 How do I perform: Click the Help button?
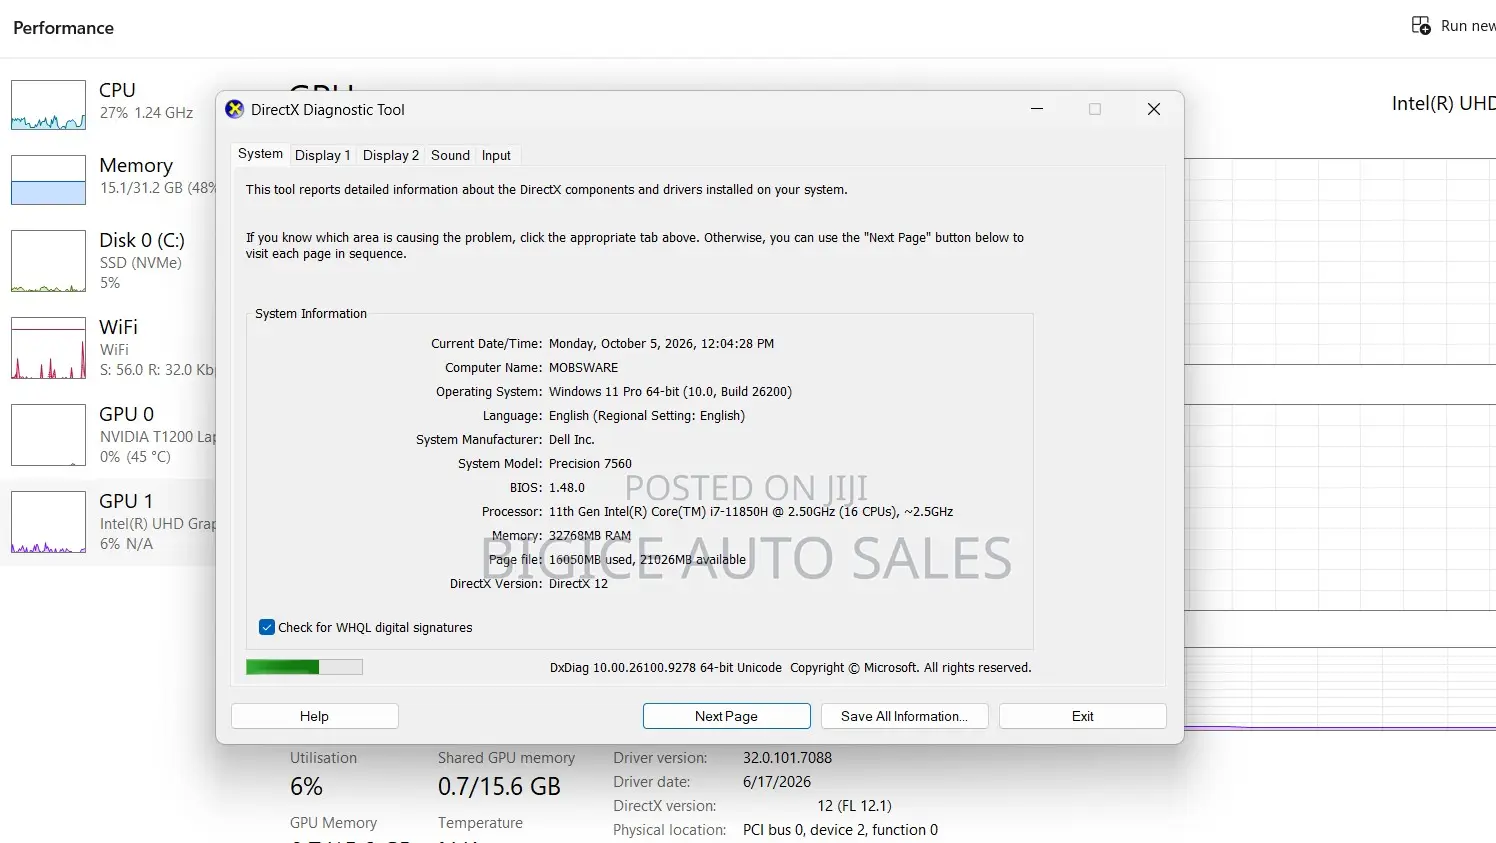[315, 716]
